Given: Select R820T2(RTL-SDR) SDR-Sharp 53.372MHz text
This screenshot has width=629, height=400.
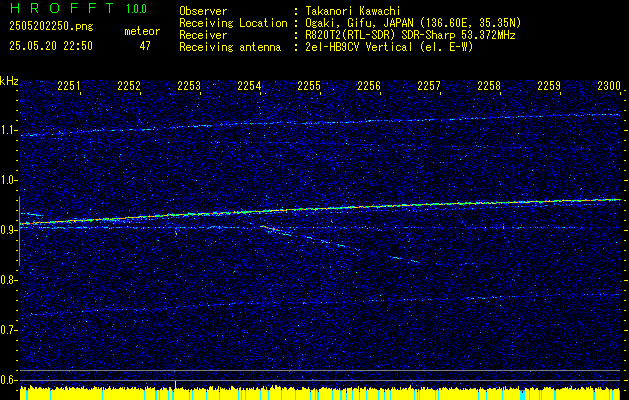Looking at the screenshot, I should click(410, 35).
